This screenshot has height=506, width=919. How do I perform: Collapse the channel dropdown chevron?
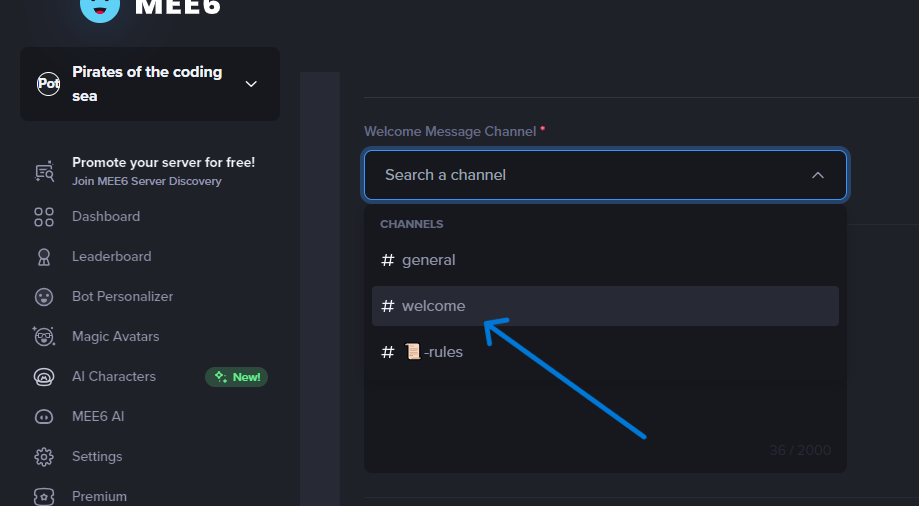(817, 175)
